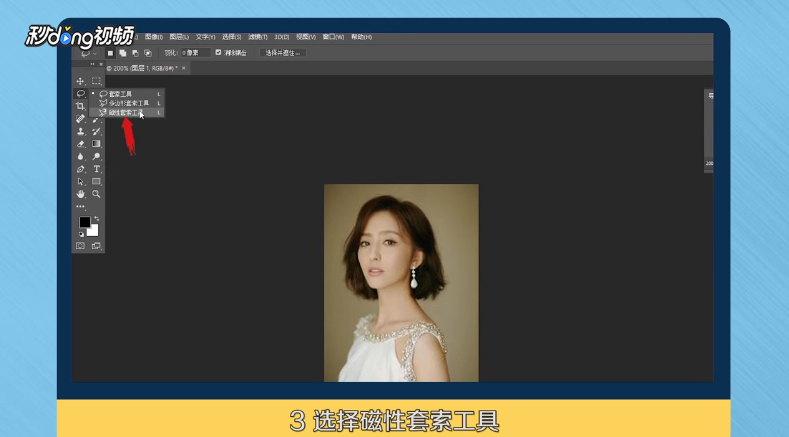The image size is (789, 437).
Task: Select the Lasso tool in the toolbox
Action: tap(81, 94)
